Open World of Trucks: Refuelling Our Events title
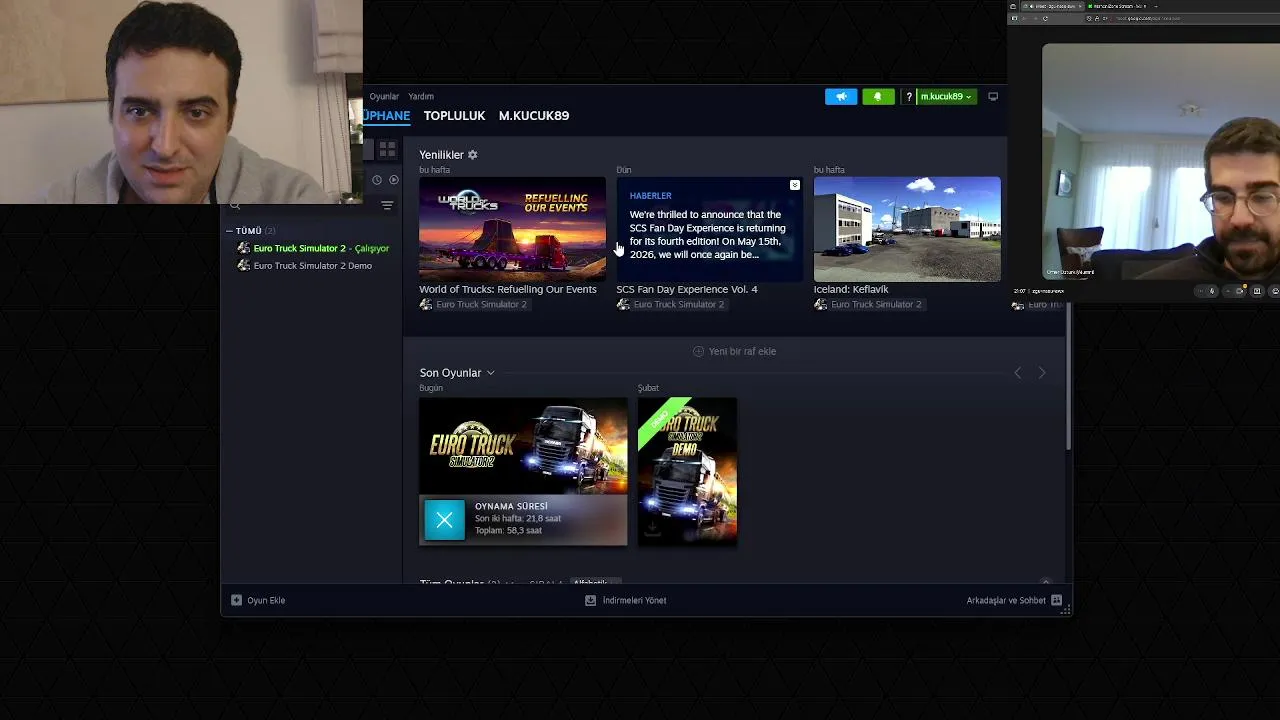Image resolution: width=1280 pixels, height=720 pixels. (x=508, y=289)
